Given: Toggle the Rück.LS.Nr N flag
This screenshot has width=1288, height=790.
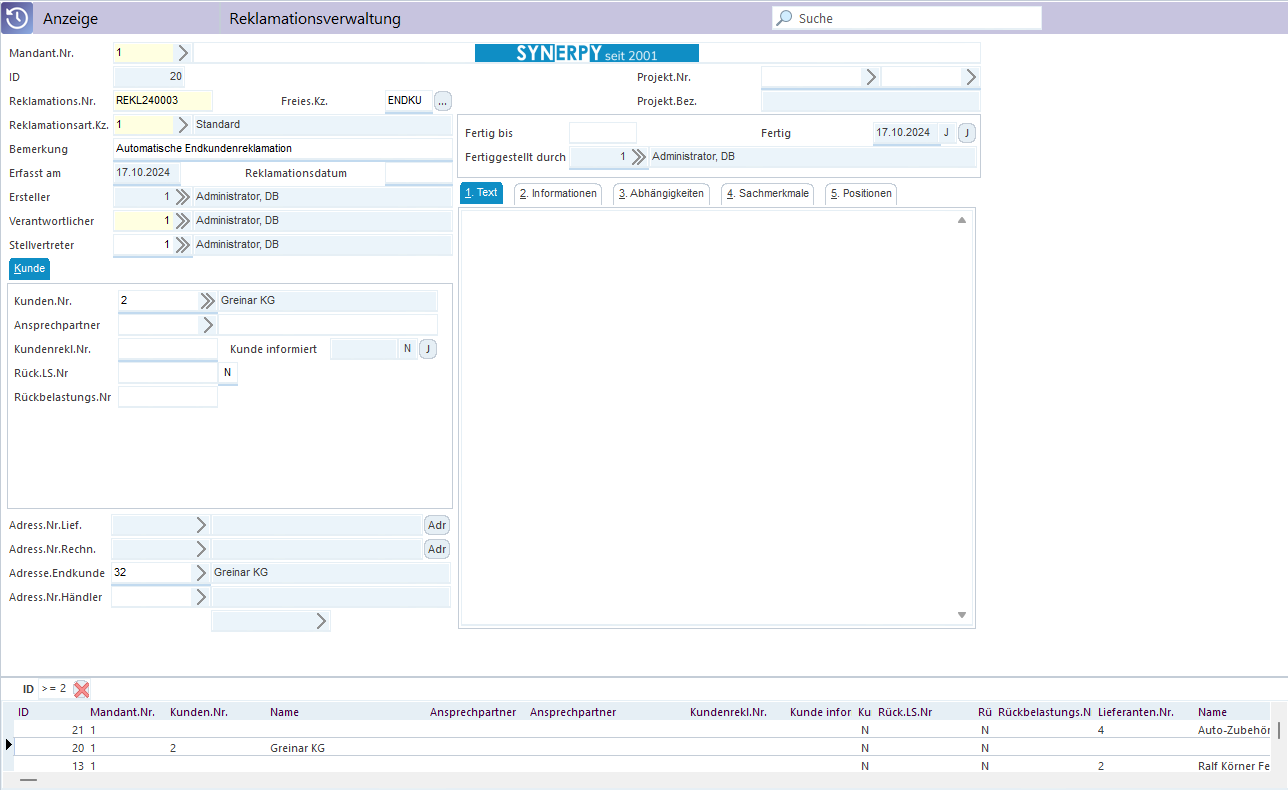Looking at the screenshot, I should tap(228, 373).
